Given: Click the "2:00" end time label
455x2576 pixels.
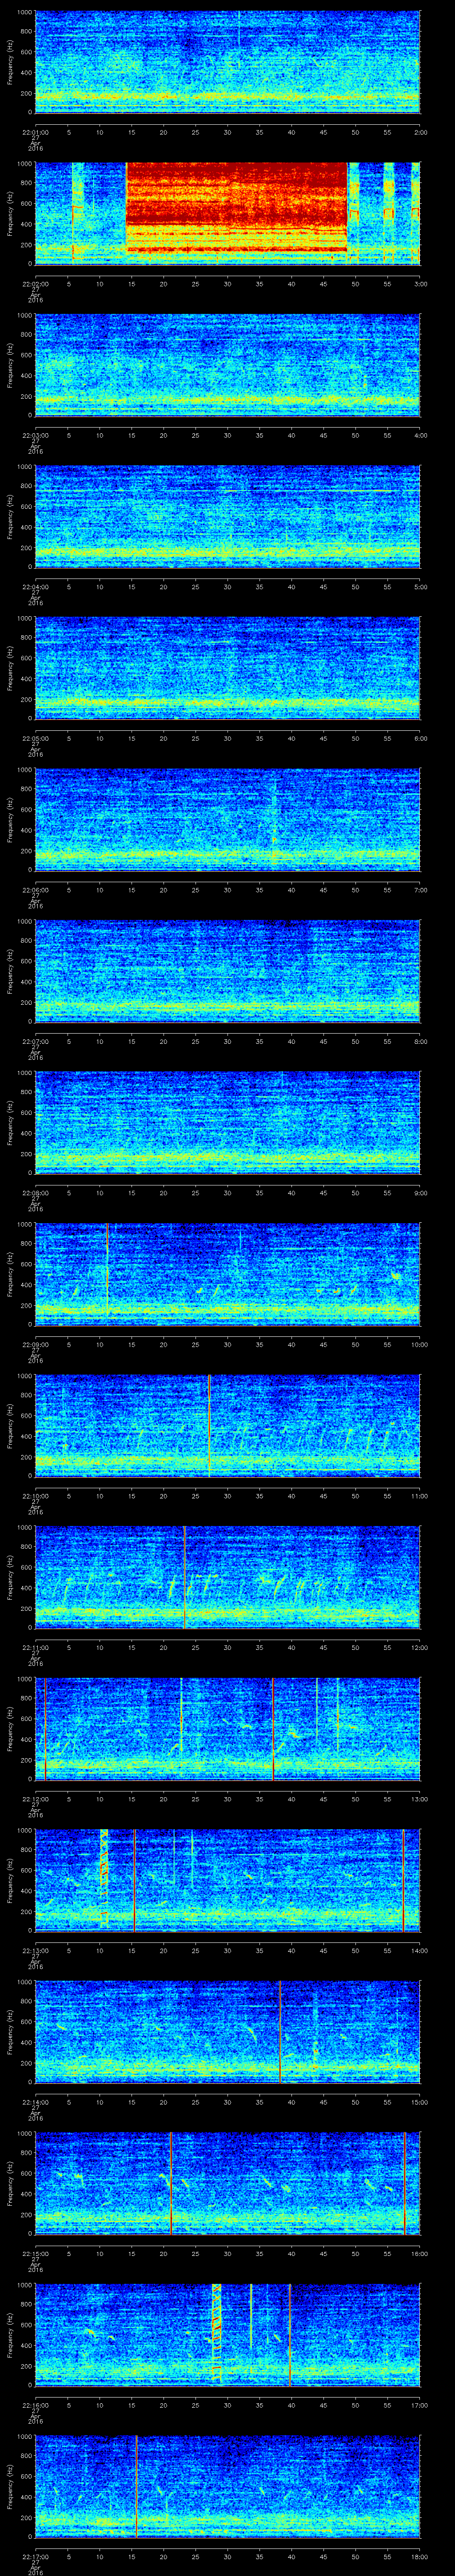Looking at the screenshot, I should [x=420, y=131].
